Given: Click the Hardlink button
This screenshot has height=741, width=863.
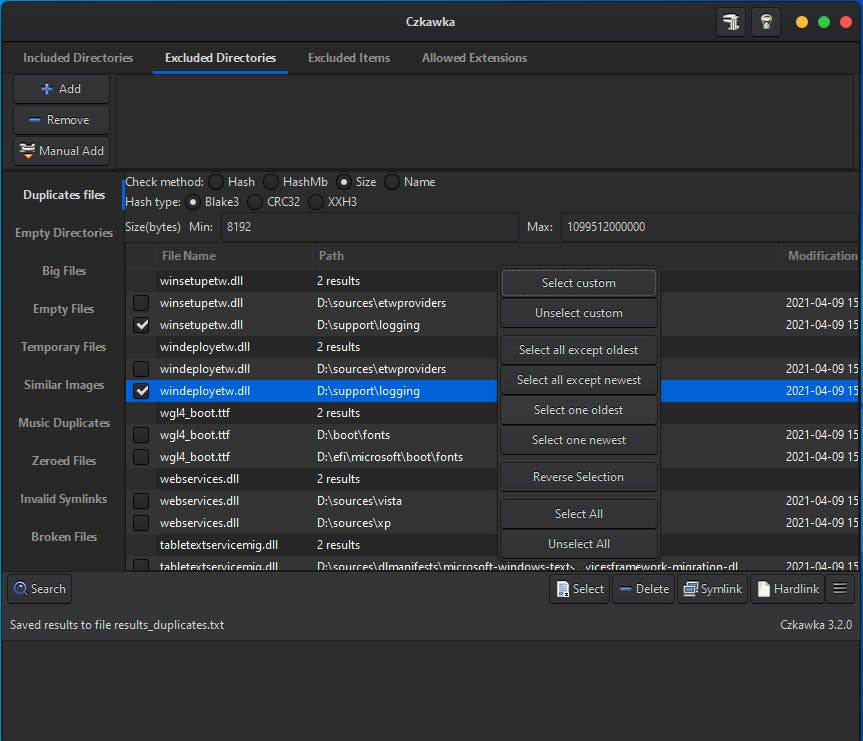Looking at the screenshot, I should 786,589.
